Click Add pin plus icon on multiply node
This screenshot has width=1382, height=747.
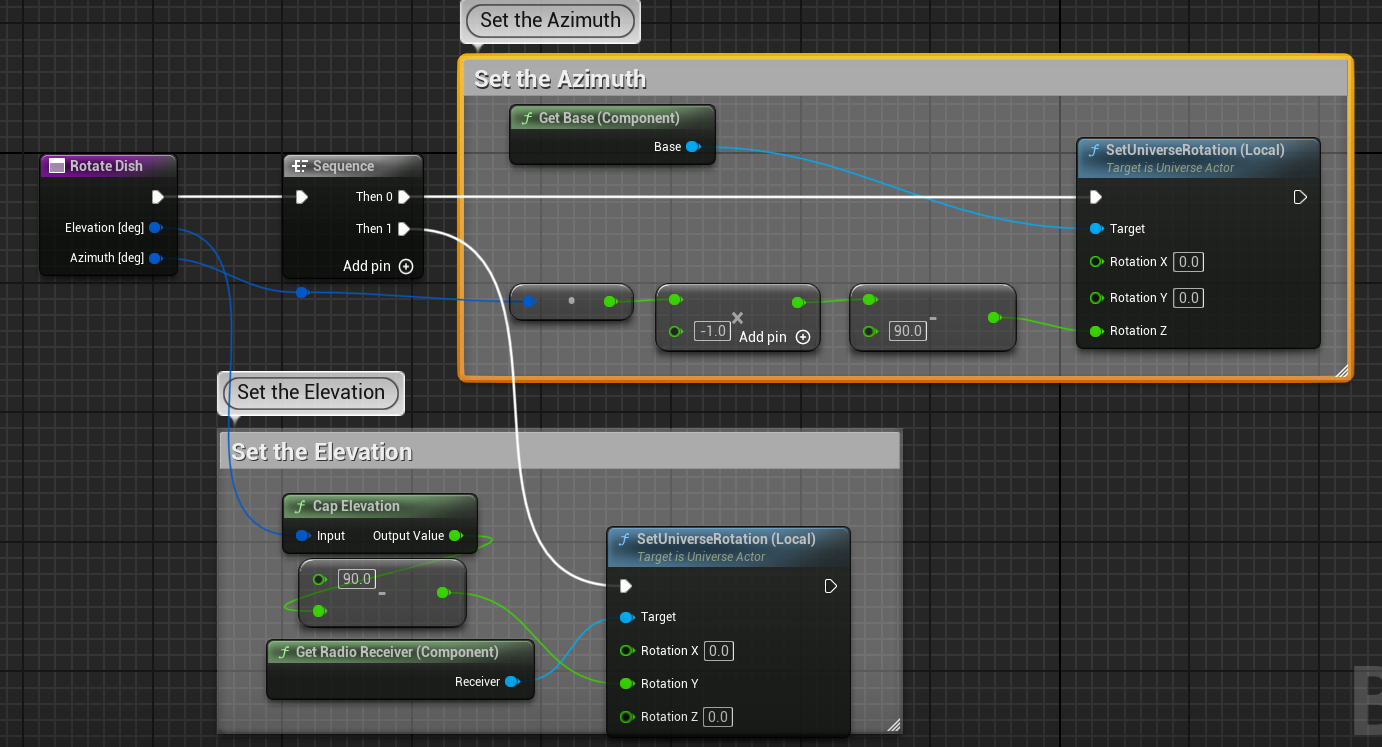point(803,337)
